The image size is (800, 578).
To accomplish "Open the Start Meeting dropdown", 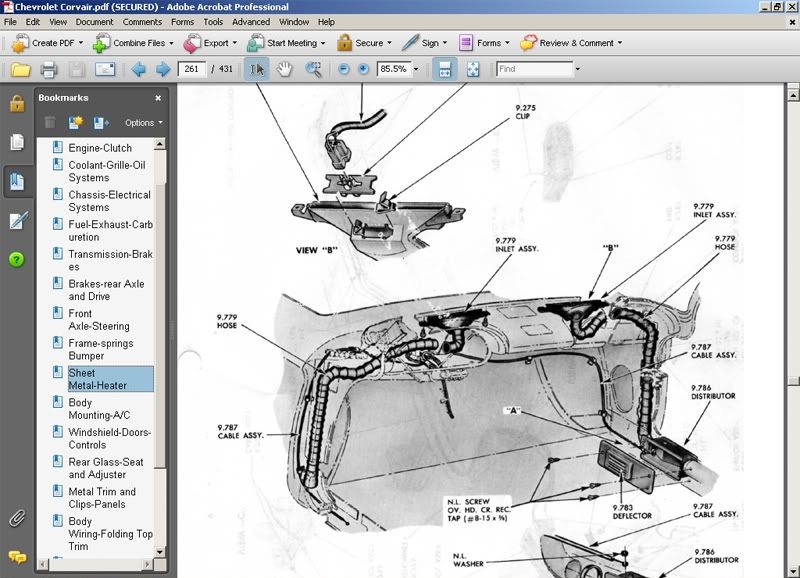I will (286, 43).
